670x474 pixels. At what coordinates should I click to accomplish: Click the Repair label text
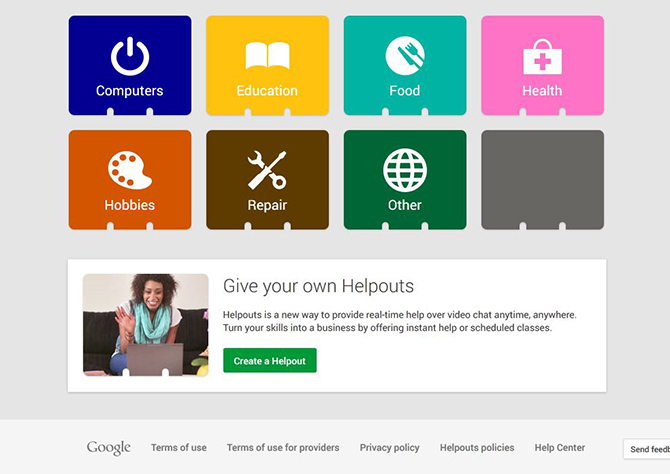[267, 205]
